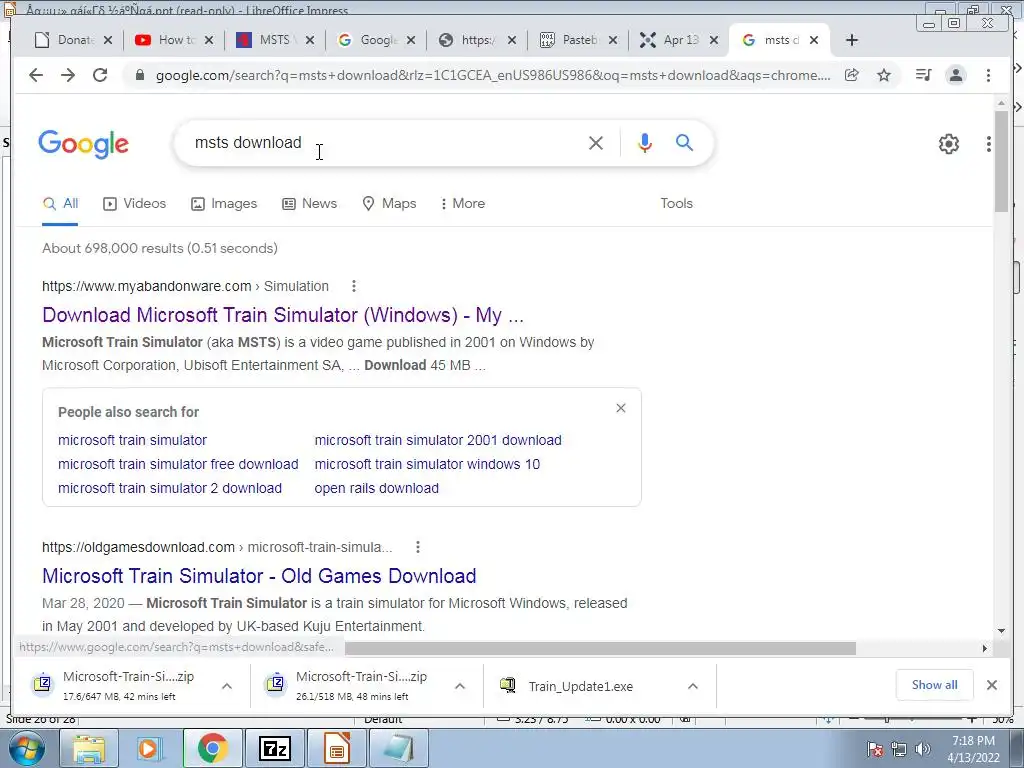The height and width of the screenshot is (768, 1024).
Task: Open 'Download Microsoft Train Simulator (Windows)' result
Action: [283, 315]
